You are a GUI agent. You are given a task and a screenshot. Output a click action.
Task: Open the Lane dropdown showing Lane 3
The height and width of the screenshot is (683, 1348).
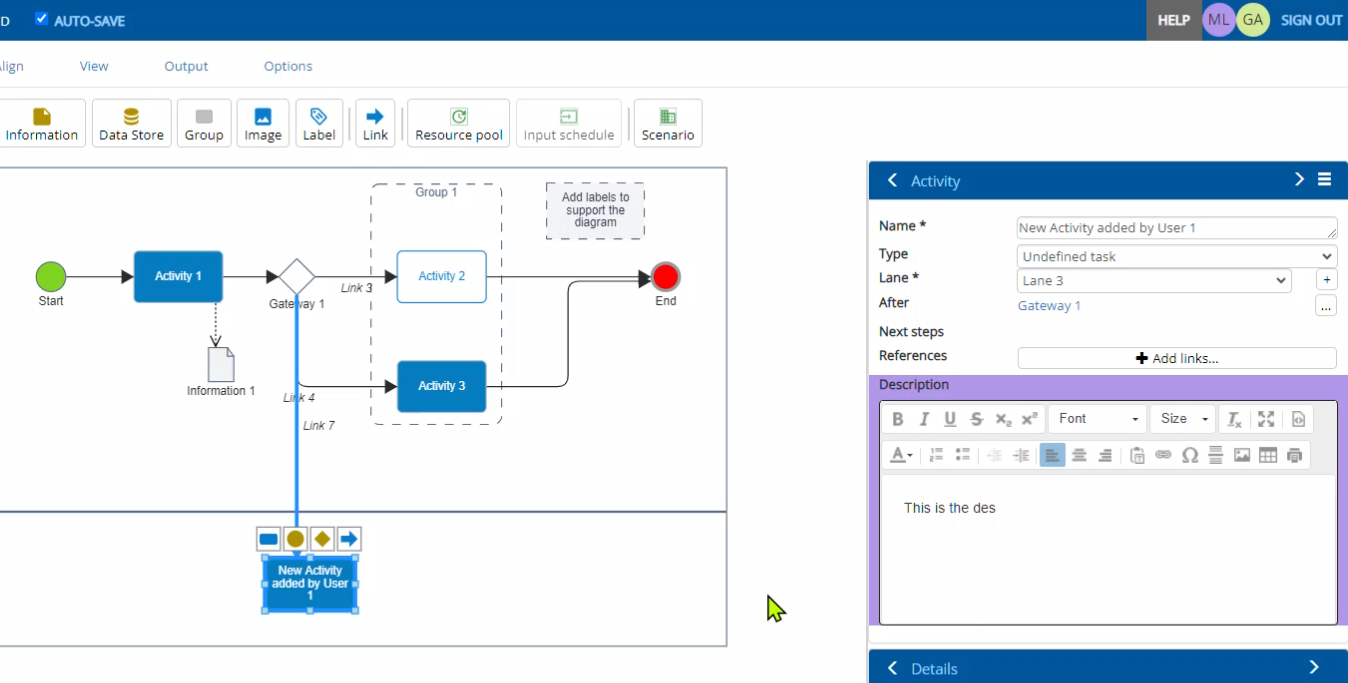click(1153, 281)
